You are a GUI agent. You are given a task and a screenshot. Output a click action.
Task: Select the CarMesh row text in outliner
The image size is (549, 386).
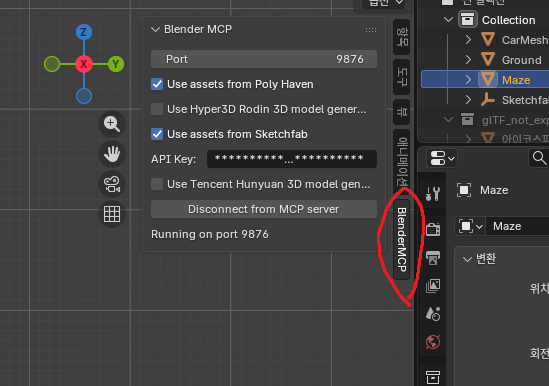[x=525, y=40]
